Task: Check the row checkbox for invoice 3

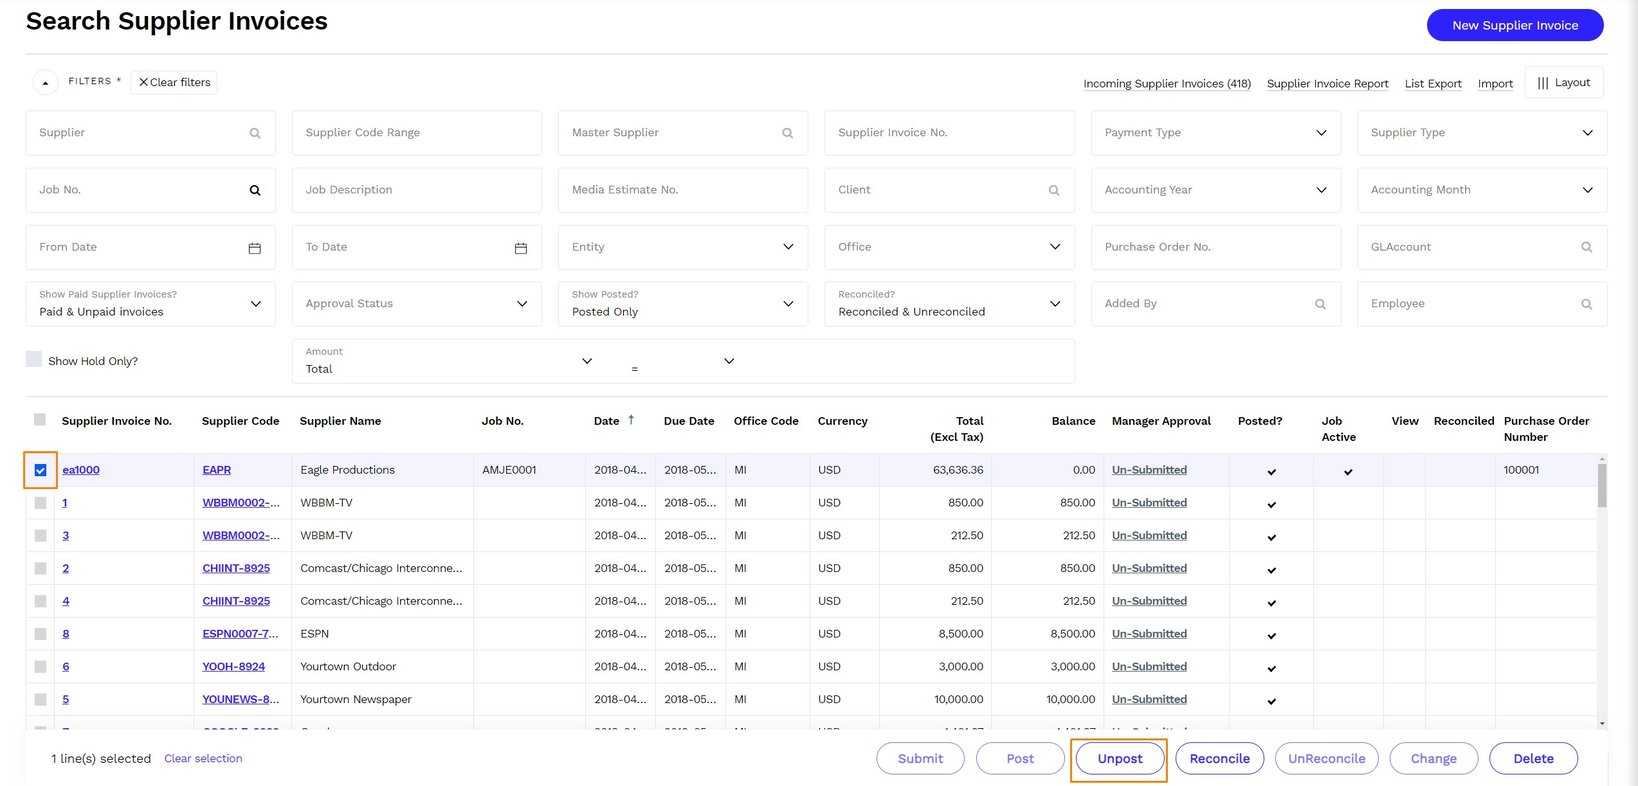Action: coord(40,536)
